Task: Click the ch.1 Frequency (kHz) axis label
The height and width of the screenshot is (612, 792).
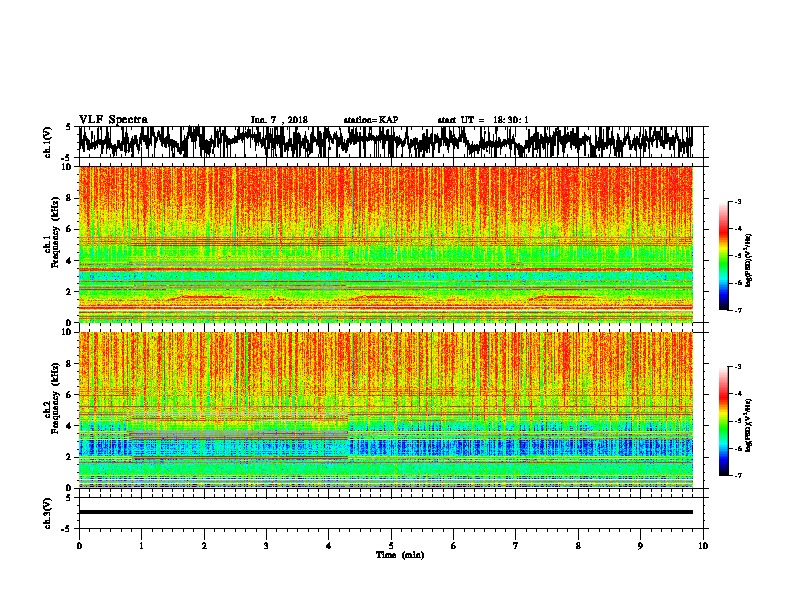Action: 52,232
